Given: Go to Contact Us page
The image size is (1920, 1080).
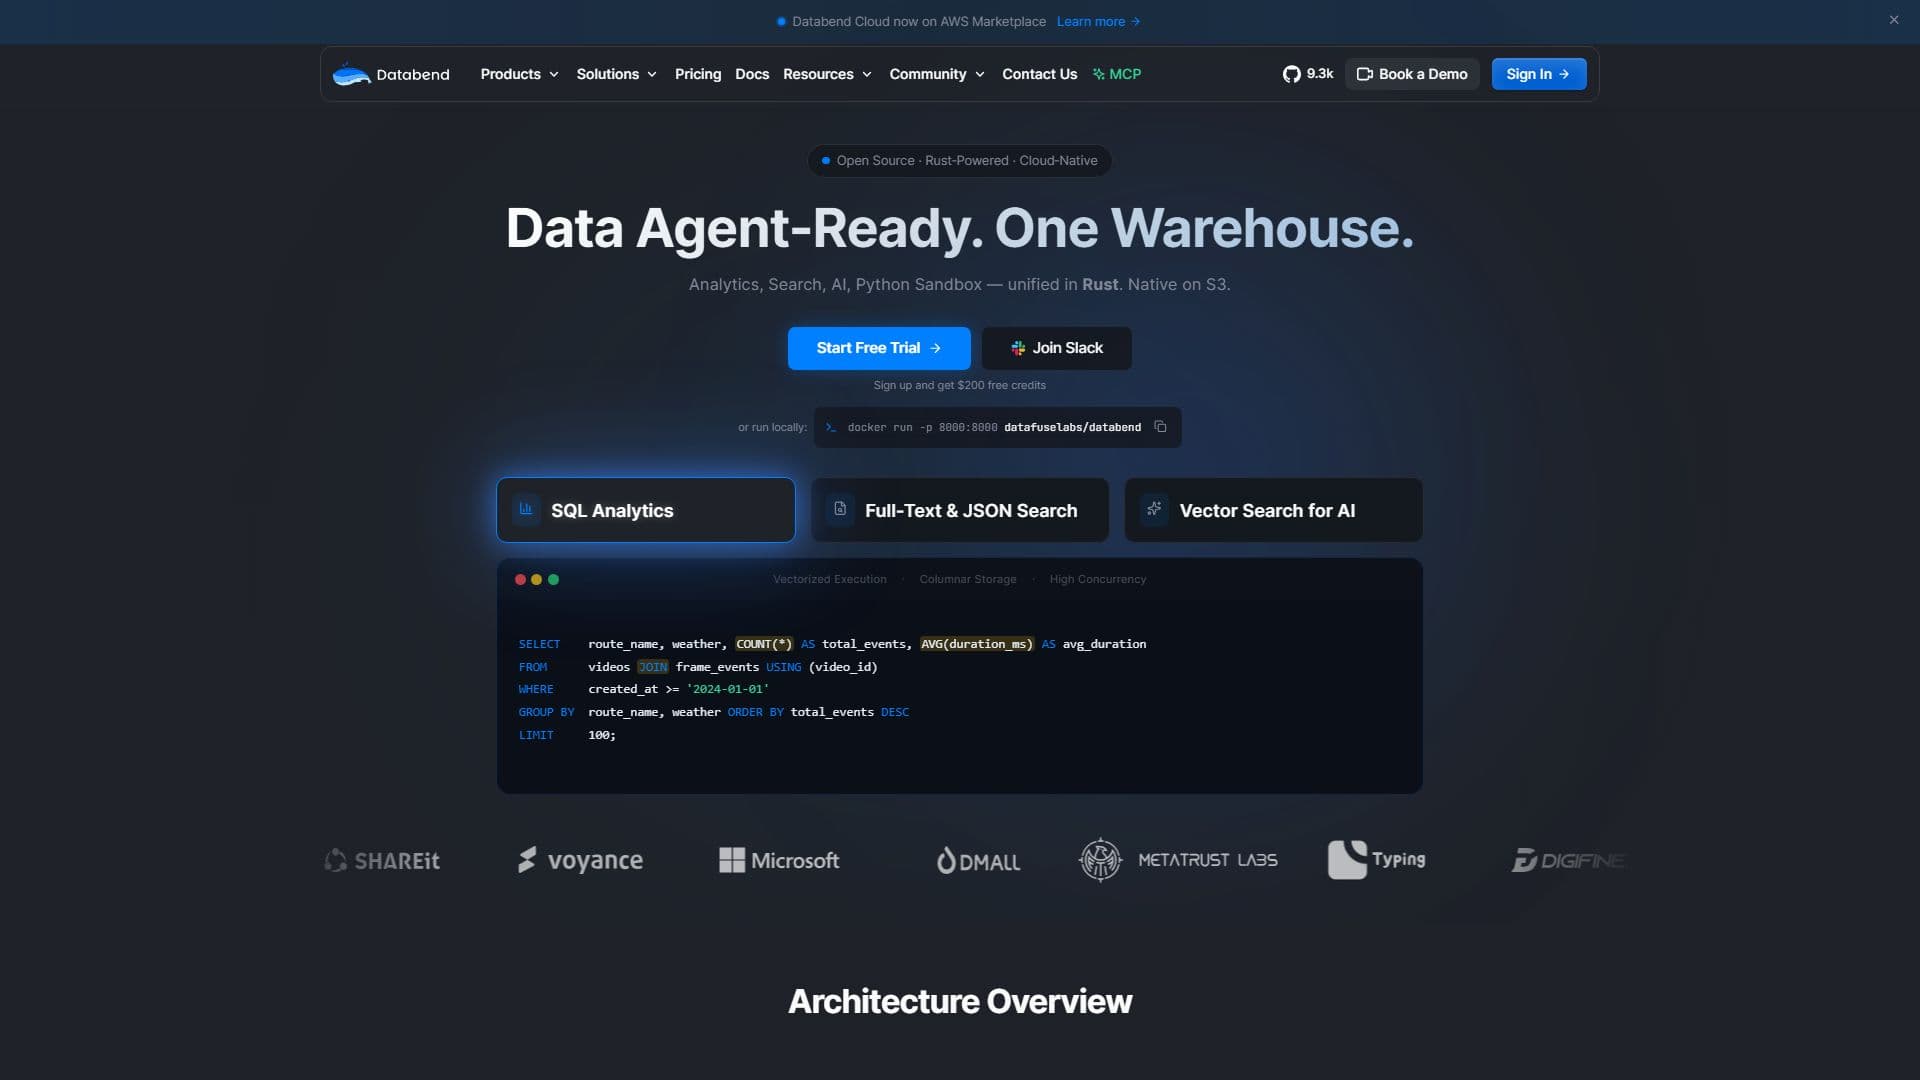Looking at the screenshot, I should [x=1039, y=74].
